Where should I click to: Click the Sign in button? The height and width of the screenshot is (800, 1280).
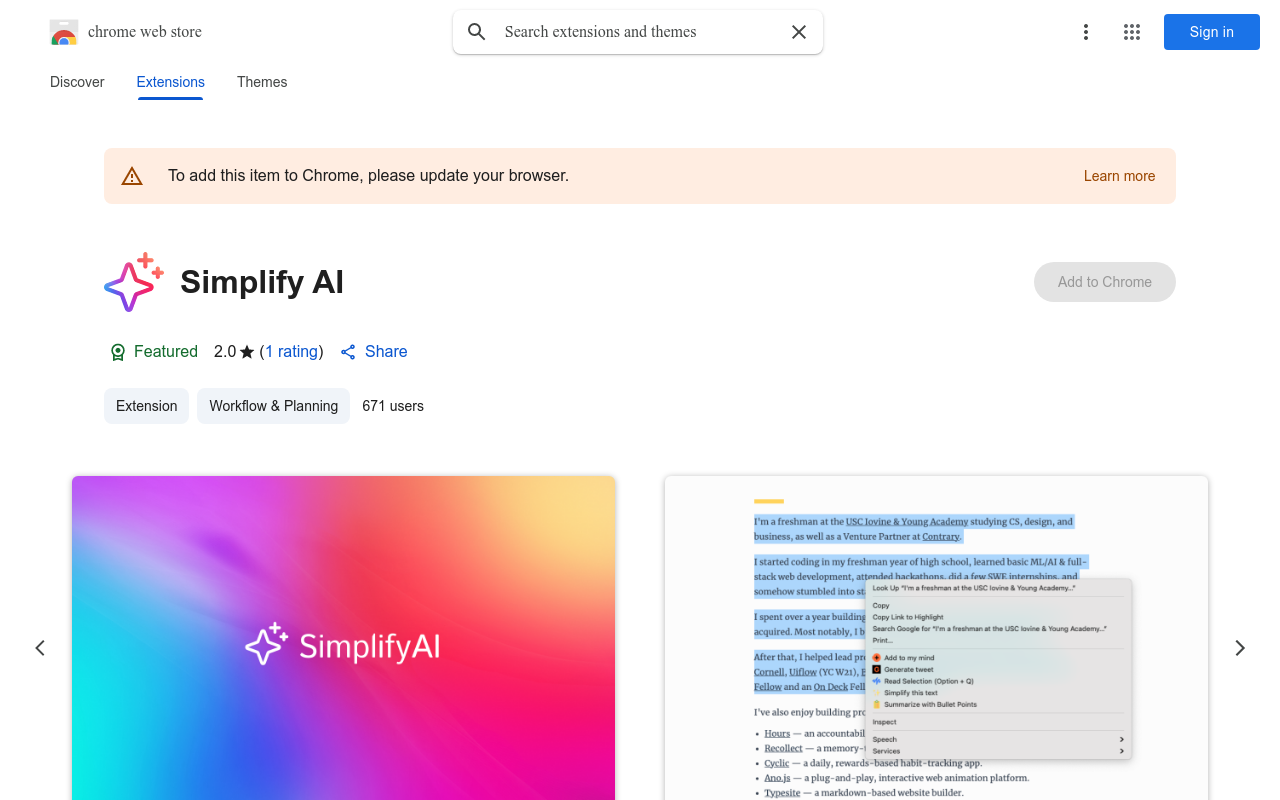coord(1212,32)
